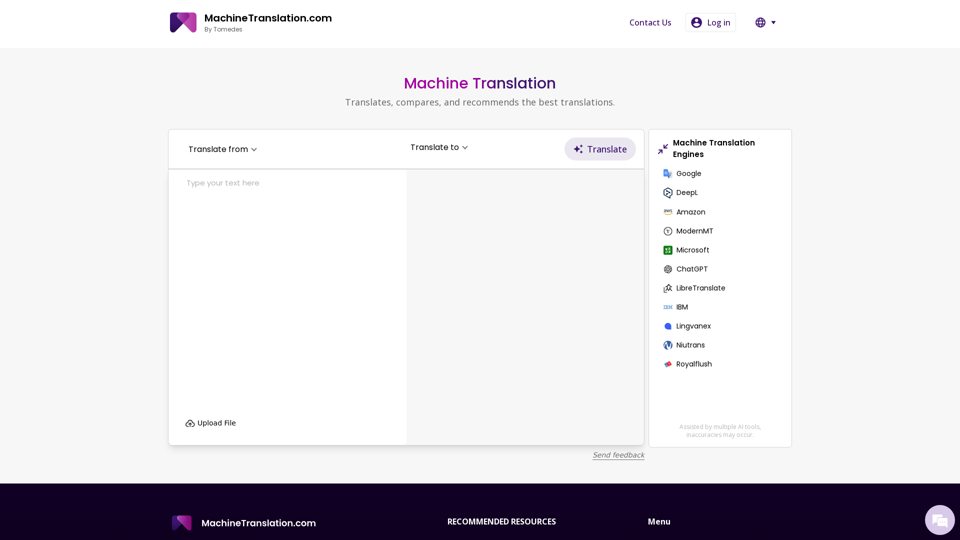The height and width of the screenshot is (540, 960).
Task: Select the LibreTranslate engine label
Action: pos(700,288)
